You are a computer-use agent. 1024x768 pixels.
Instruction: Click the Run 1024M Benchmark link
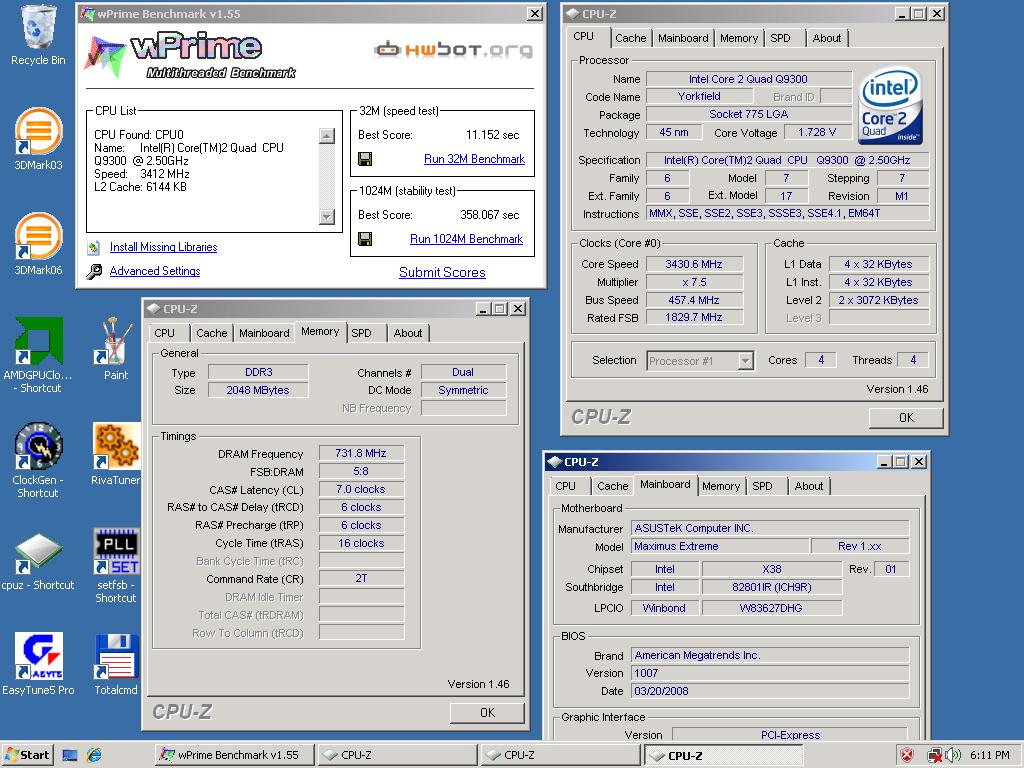point(466,239)
